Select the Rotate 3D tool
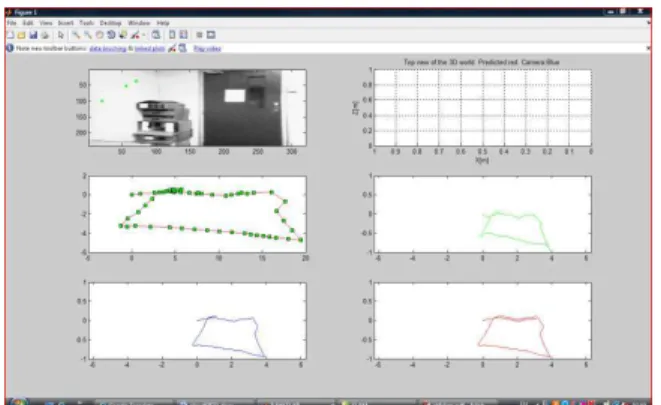The image size is (661, 405). point(111,35)
